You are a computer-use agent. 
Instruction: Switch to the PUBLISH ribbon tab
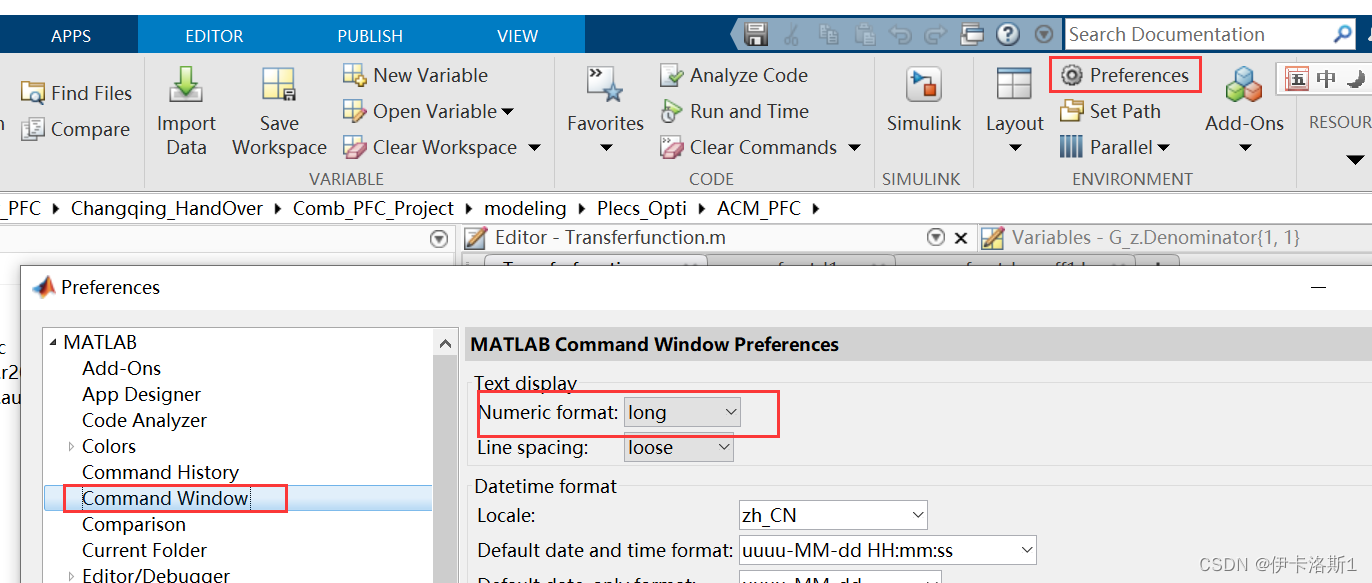click(x=369, y=33)
